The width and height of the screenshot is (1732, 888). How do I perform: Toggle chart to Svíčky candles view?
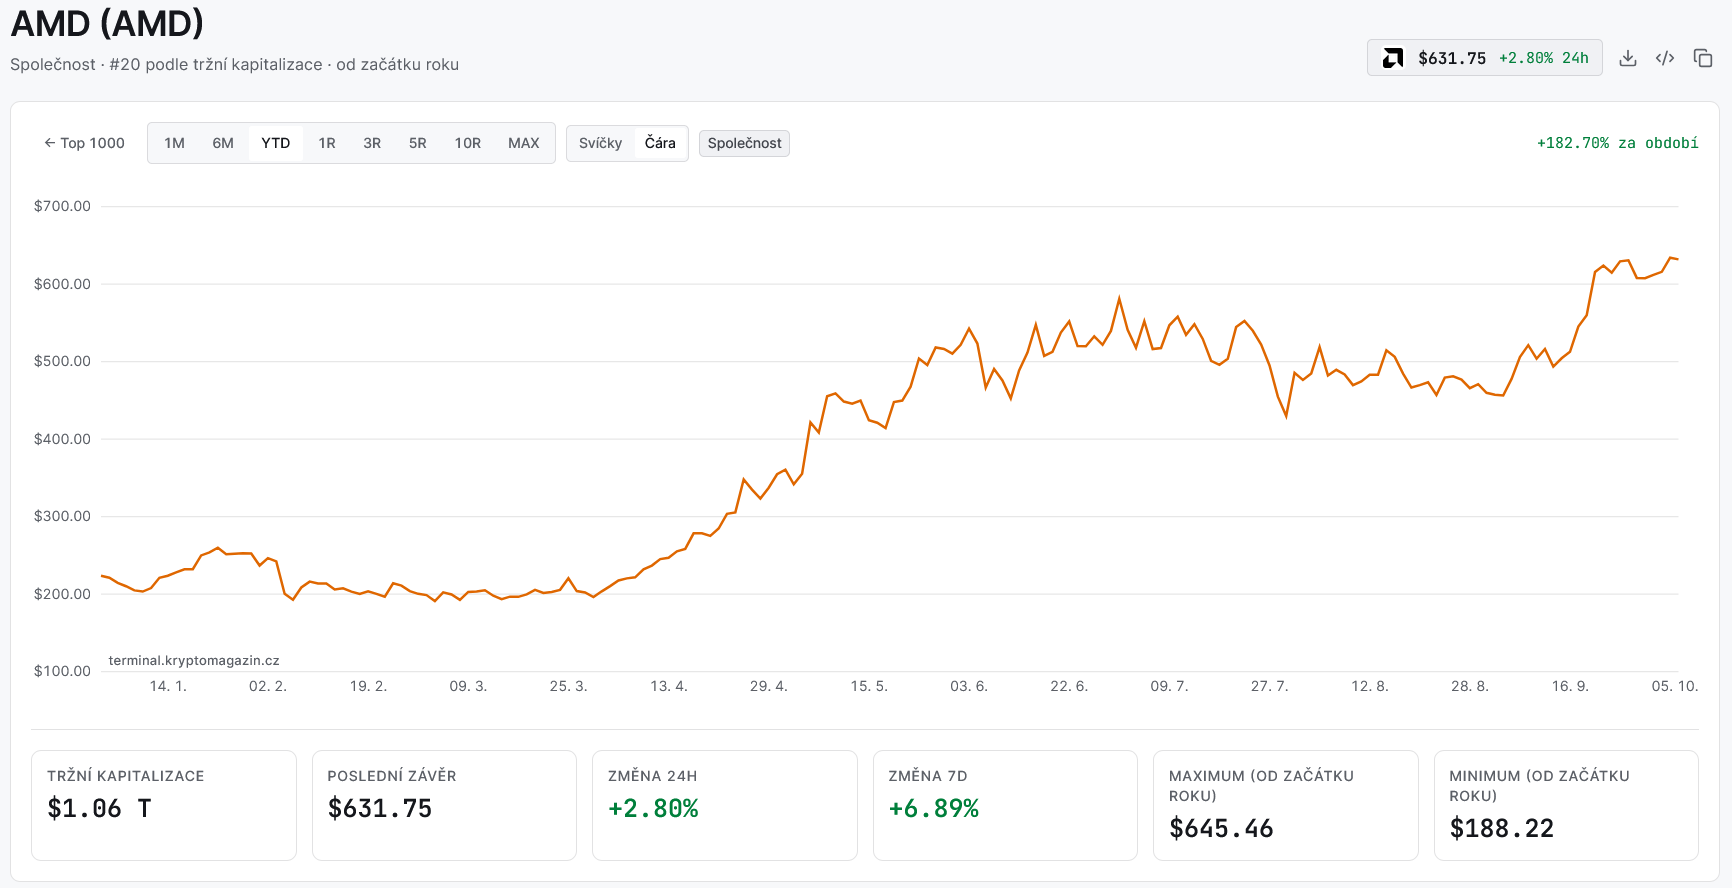pos(601,143)
